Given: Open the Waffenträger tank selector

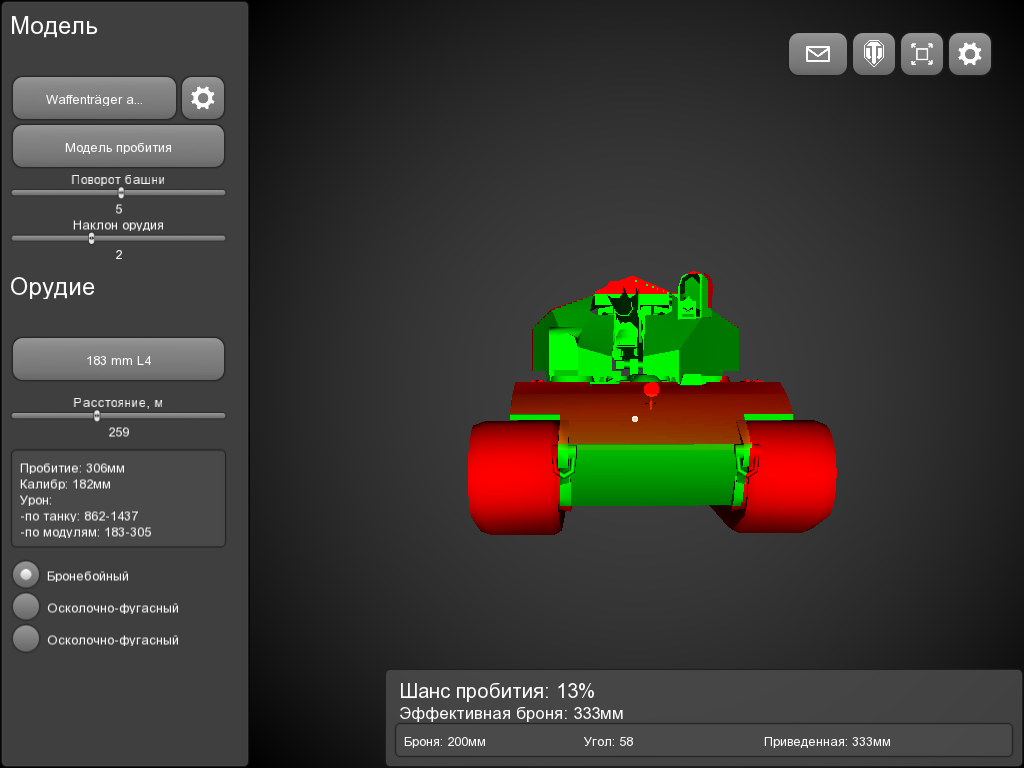Looking at the screenshot, I should pyautogui.click(x=94, y=99).
